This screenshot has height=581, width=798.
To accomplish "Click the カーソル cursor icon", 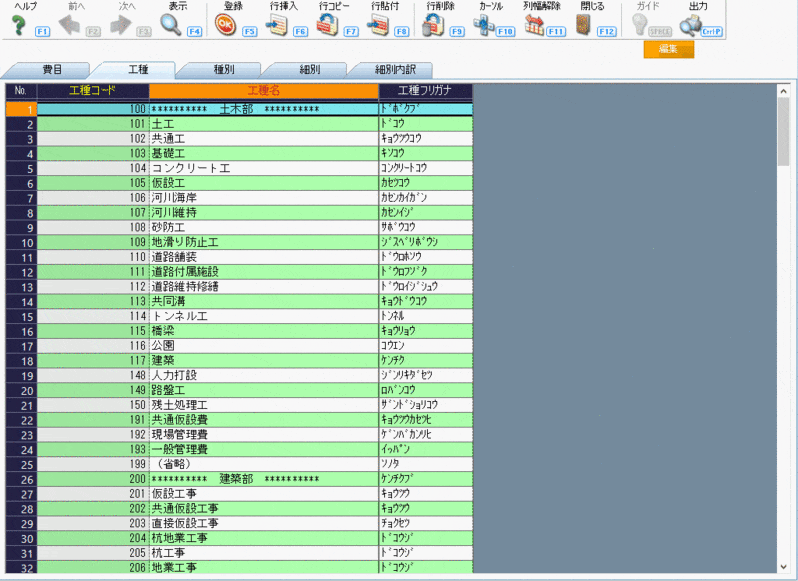I will click(x=483, y=25).
